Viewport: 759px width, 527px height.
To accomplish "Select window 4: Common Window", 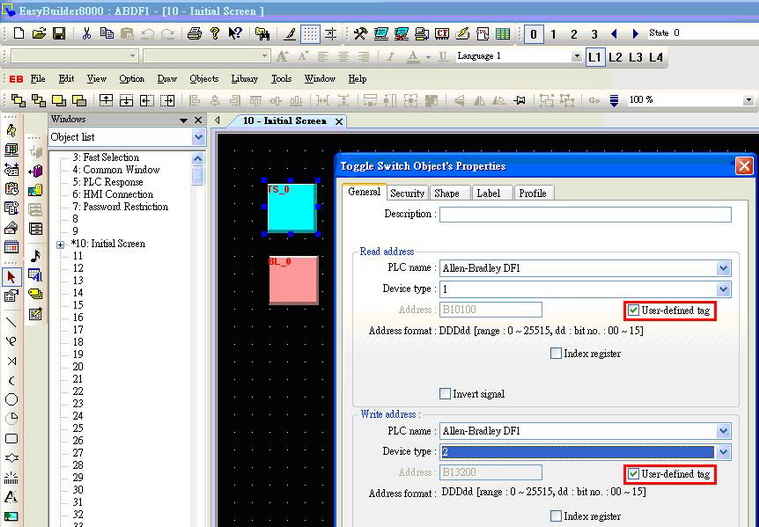I will 116,169.
